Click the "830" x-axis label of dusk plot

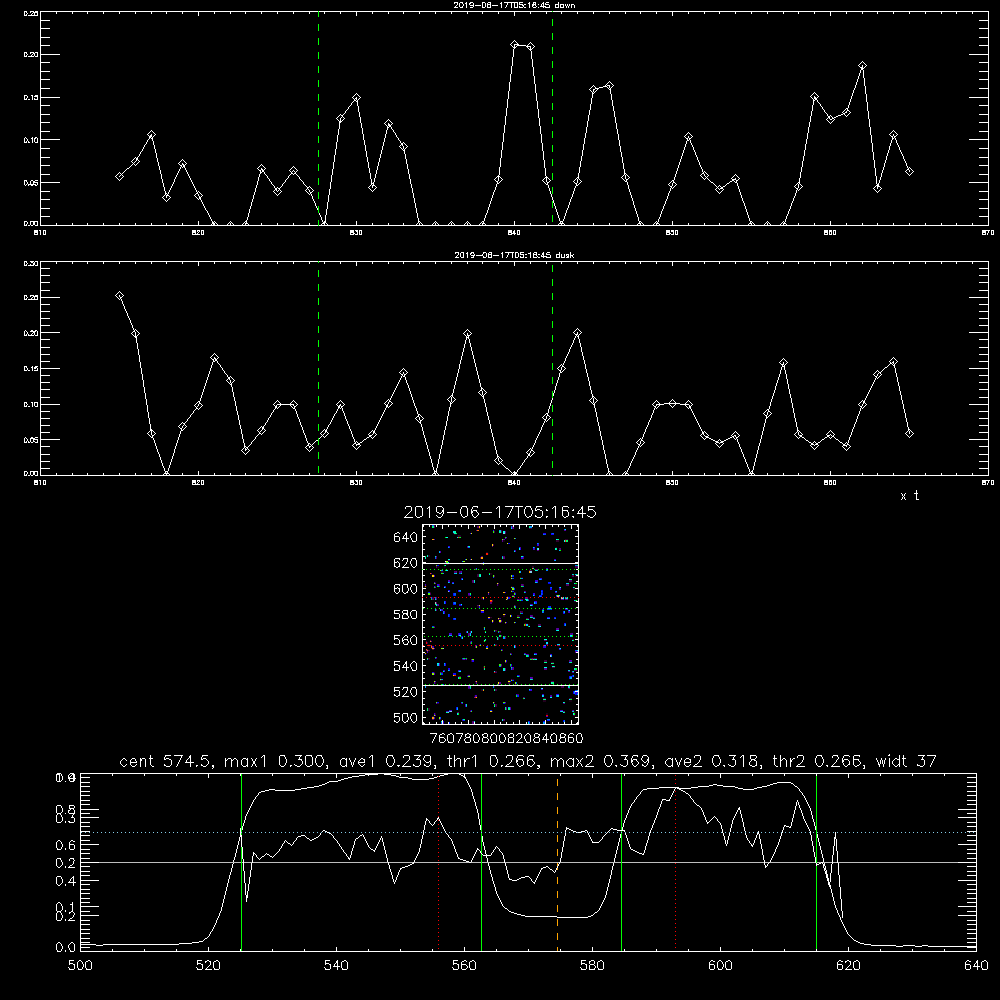pos(357,483)
